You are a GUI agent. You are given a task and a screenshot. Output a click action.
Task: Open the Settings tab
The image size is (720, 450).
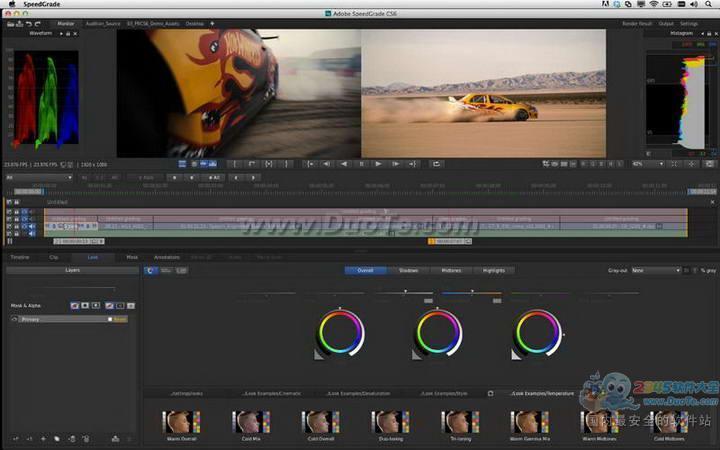pyautogui.click(x=689, y=23)
